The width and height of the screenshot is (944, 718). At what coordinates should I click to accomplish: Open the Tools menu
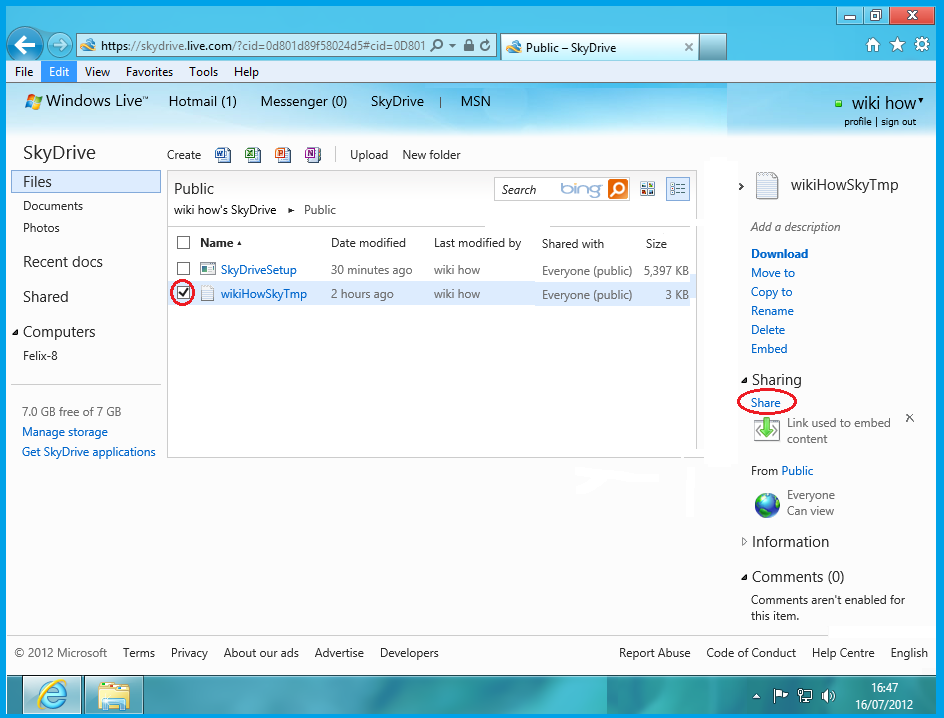[203, 72]
